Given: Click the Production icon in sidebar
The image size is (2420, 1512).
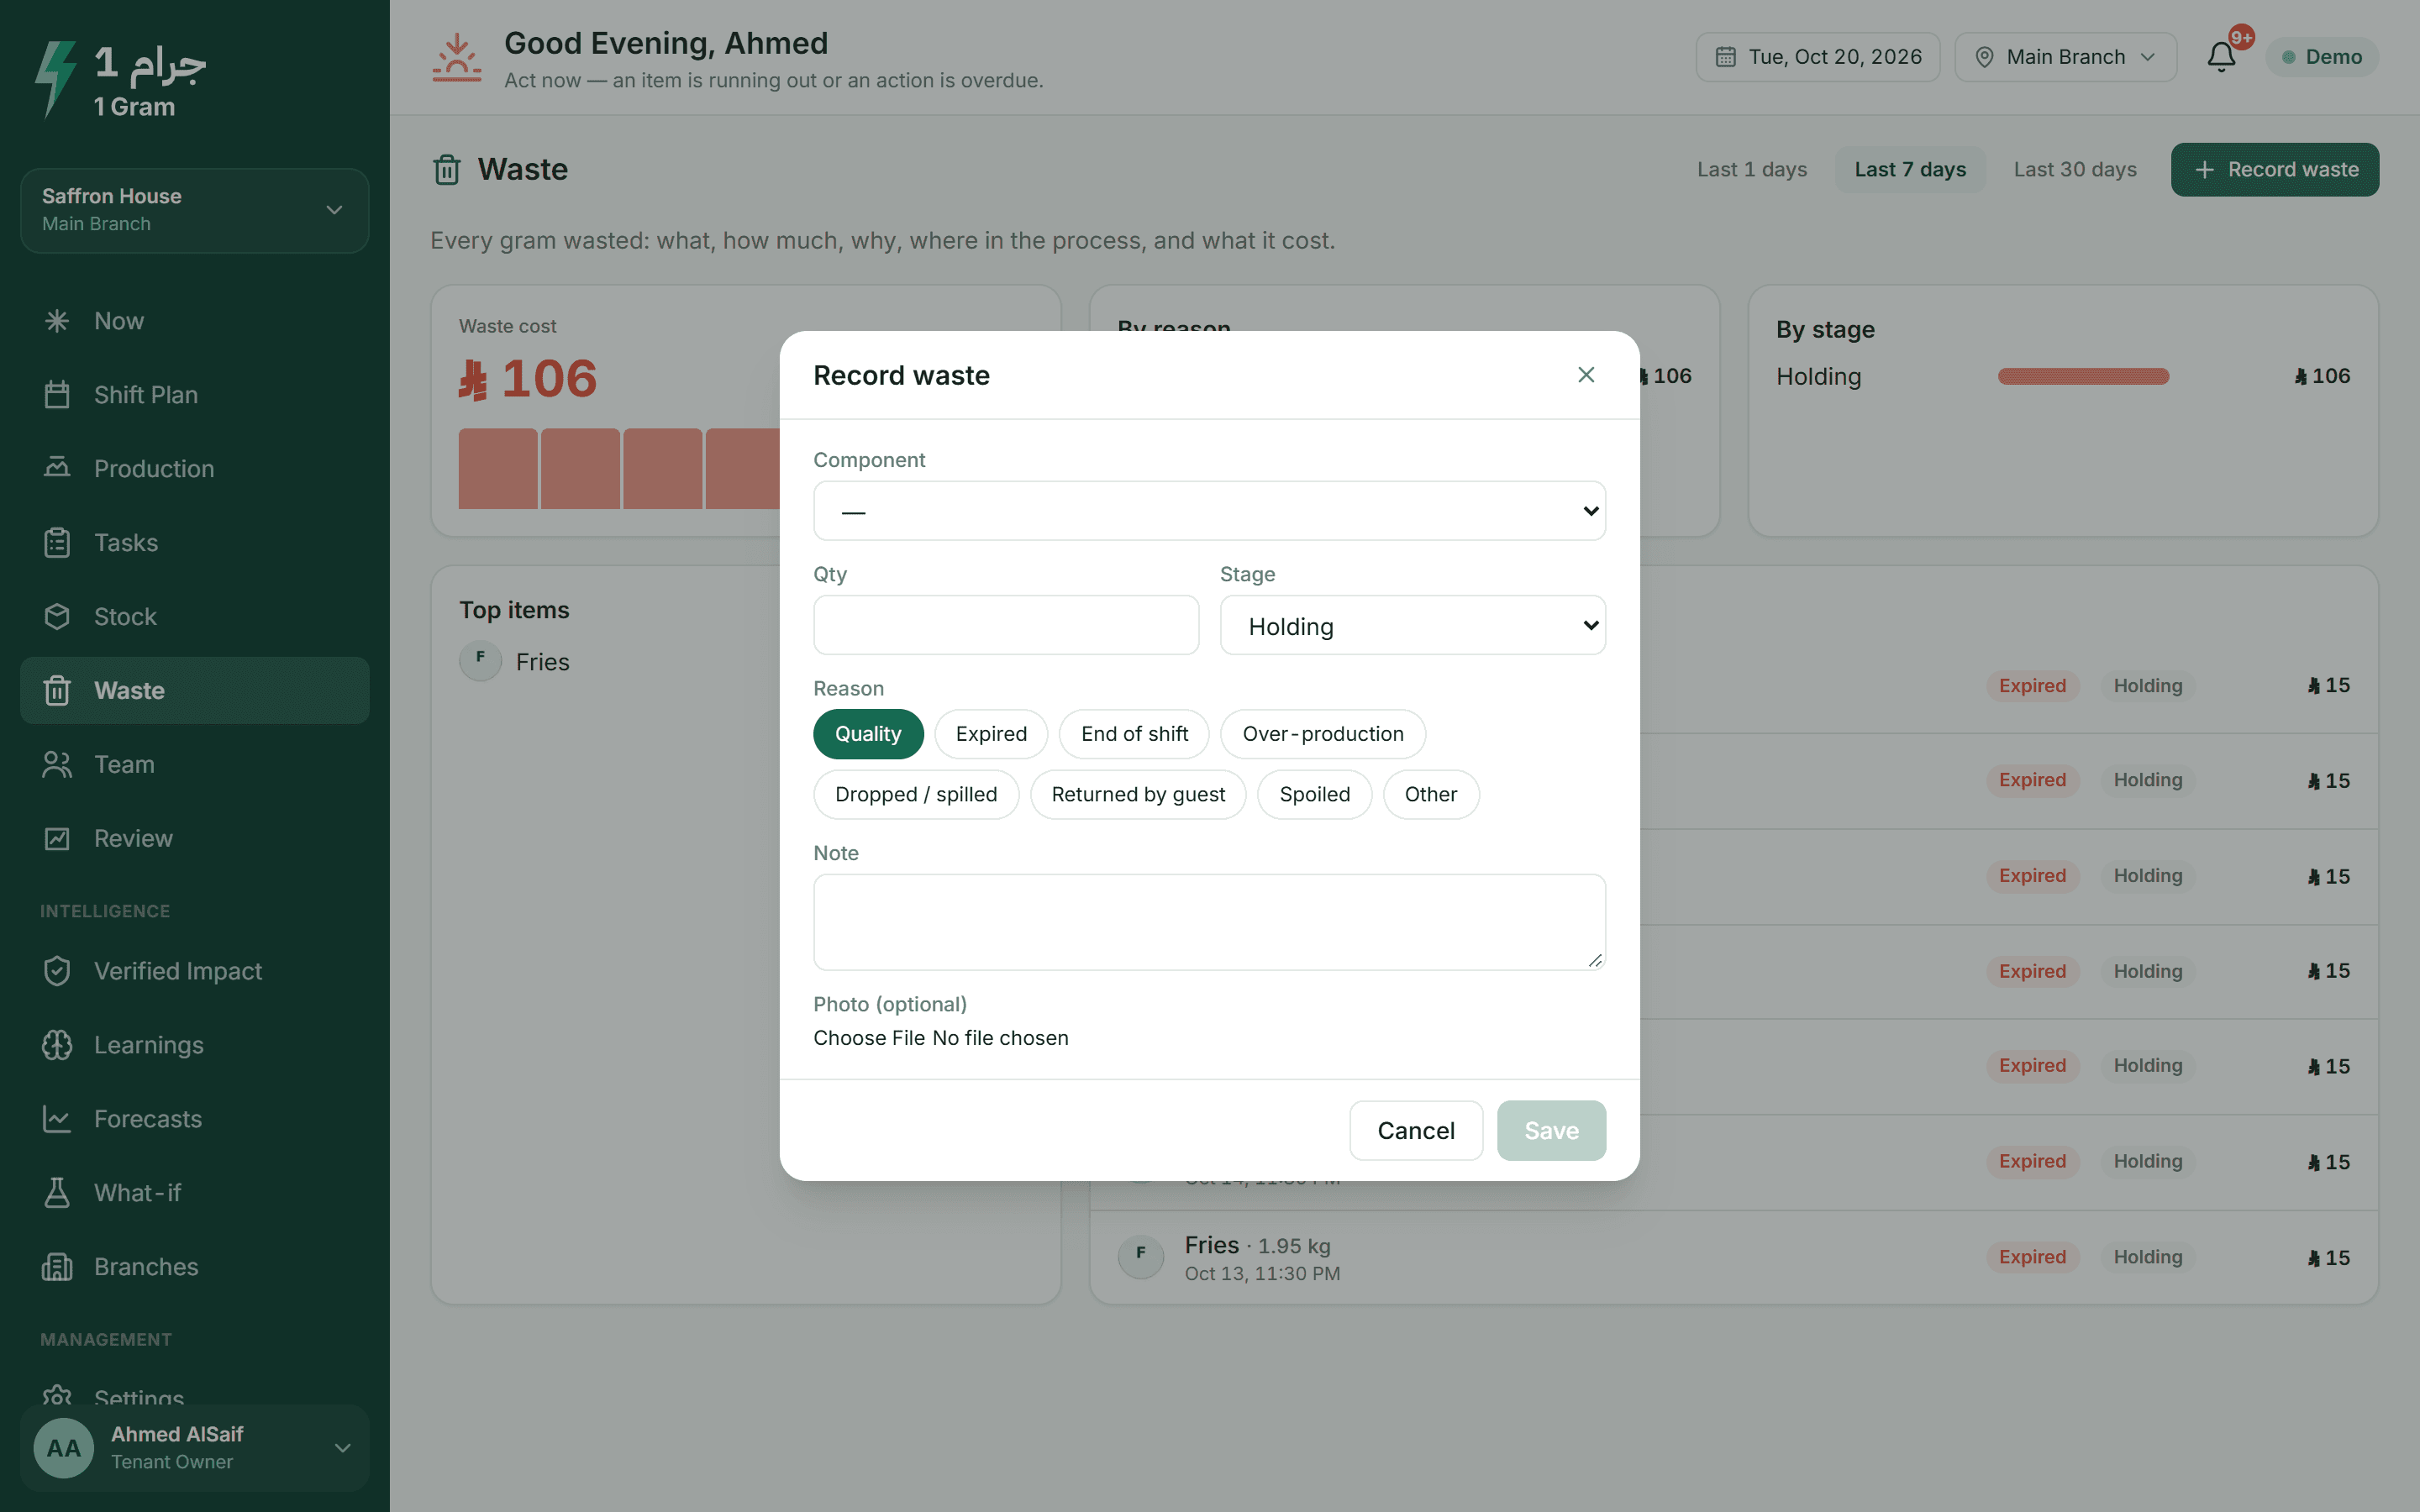Looking at the screenshot, I should pyautogui.click(x=57, y=469).
